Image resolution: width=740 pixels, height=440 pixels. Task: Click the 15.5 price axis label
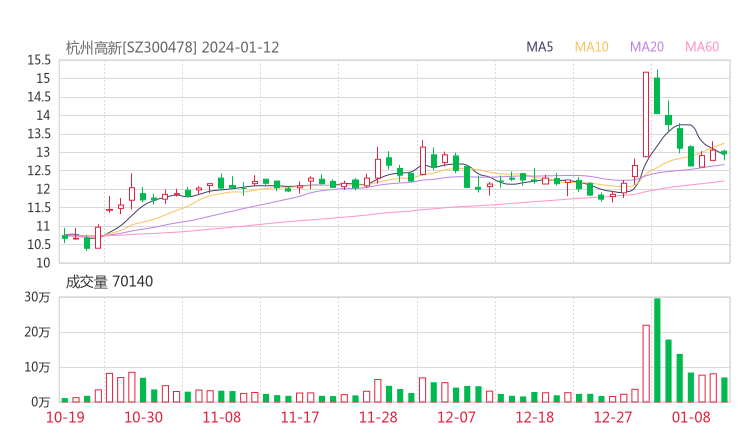[39, 60]
